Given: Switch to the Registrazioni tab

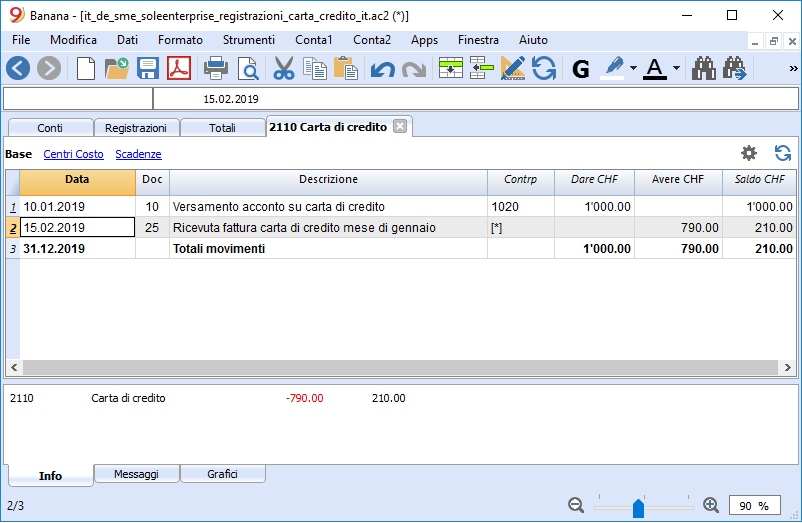Looking at the screenshot, I should point(136,128).
